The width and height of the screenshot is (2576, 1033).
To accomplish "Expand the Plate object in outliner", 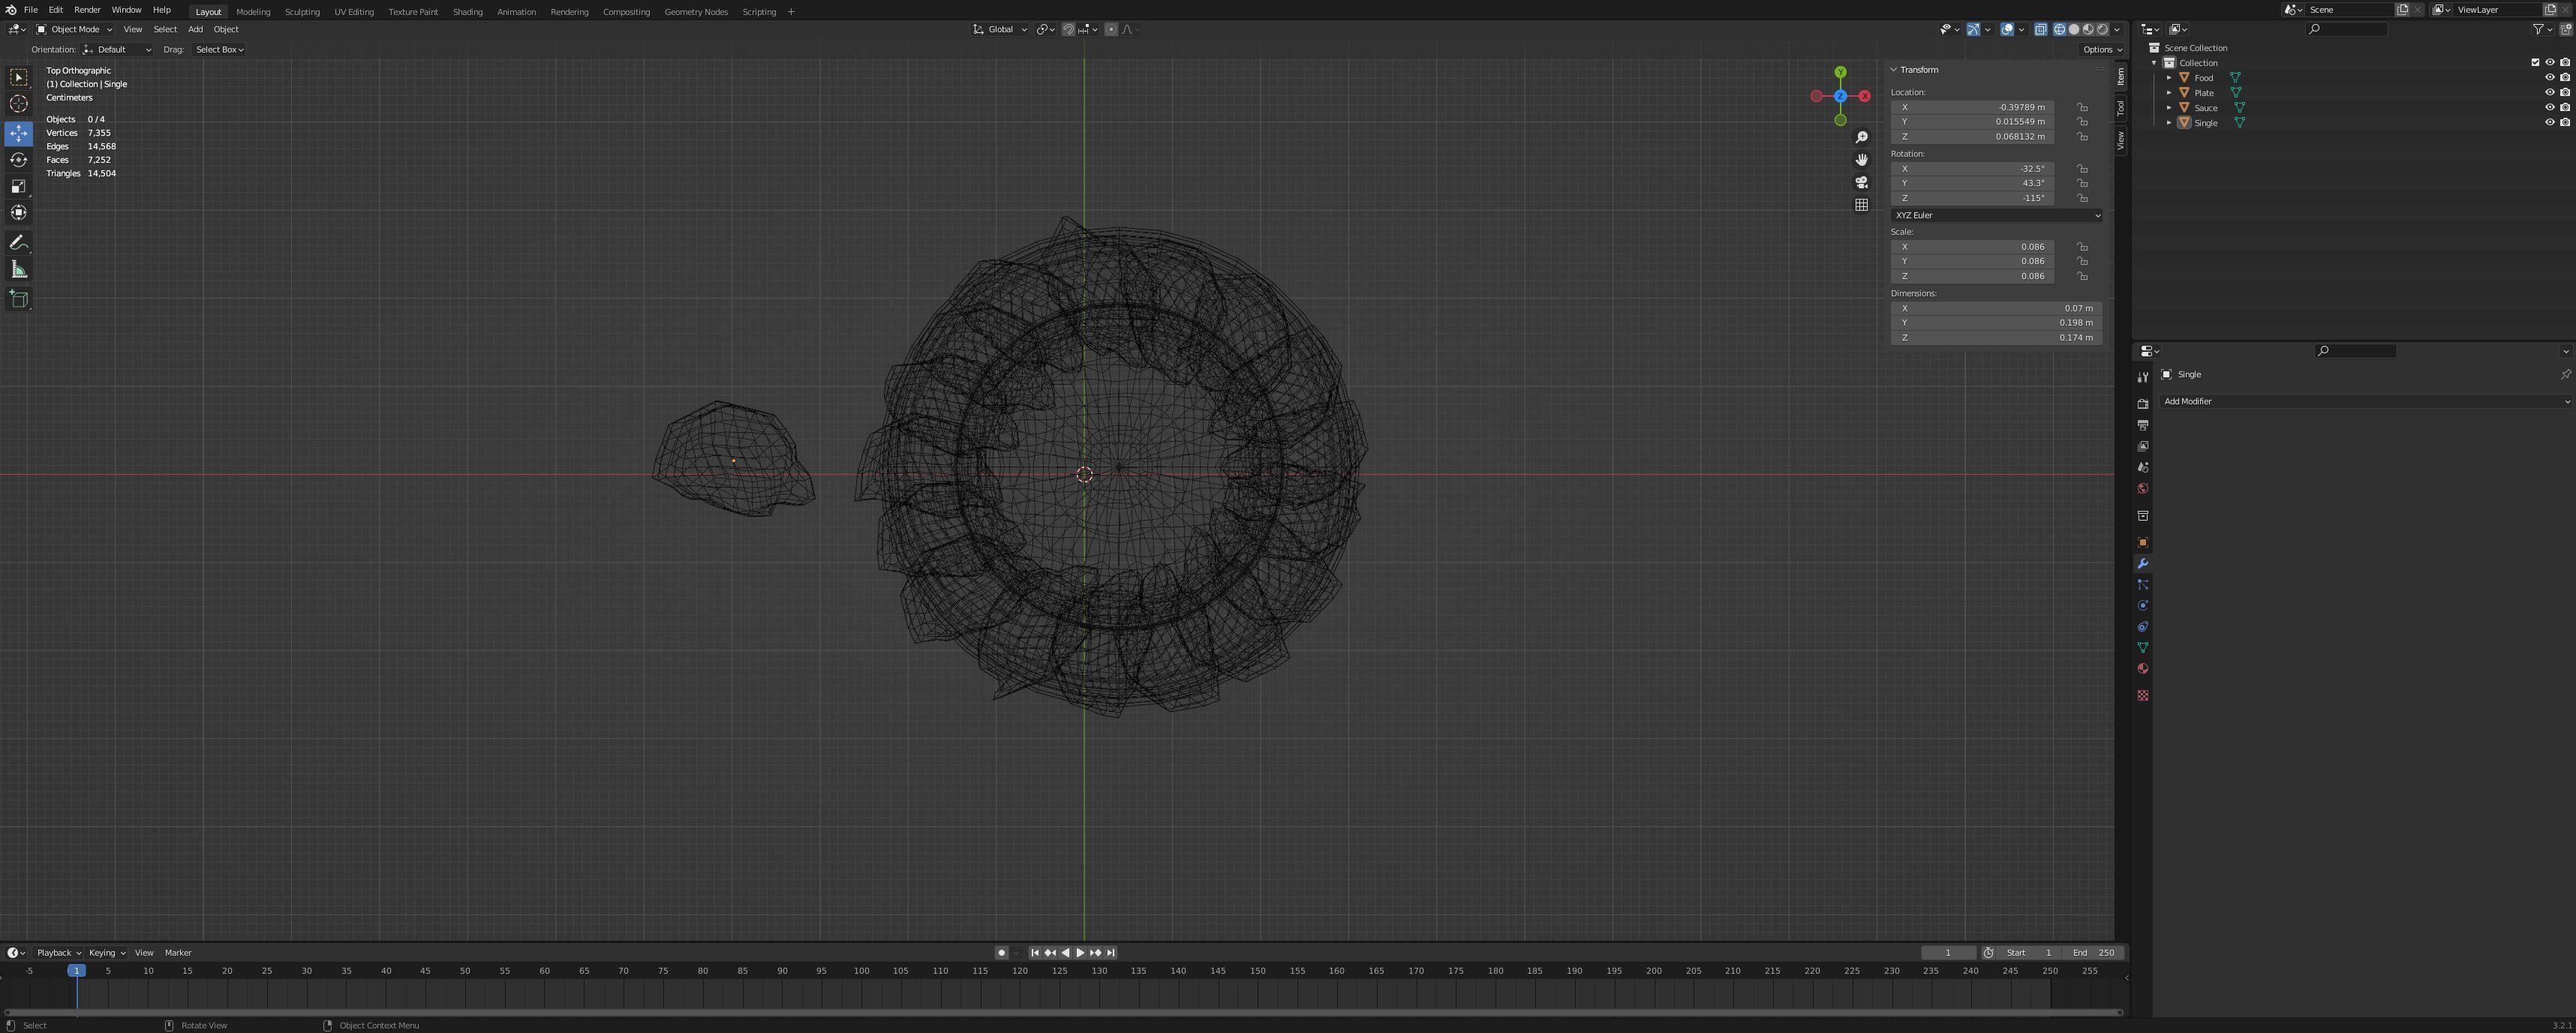I will coord(2169,92).
